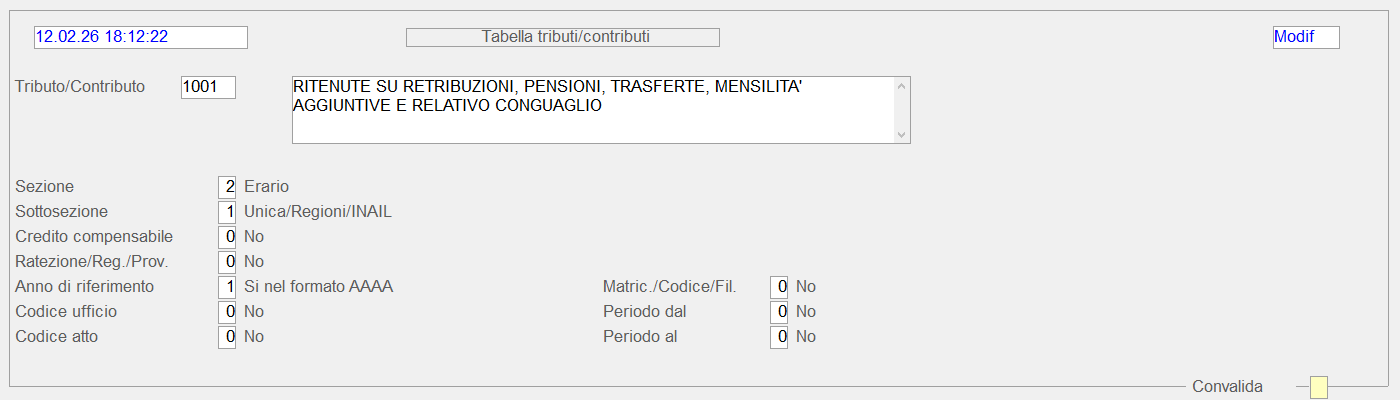The image size is (1400, 400).
Task: Click the Ratezione/Reg./Prov. value field
Action: (227, 262)
